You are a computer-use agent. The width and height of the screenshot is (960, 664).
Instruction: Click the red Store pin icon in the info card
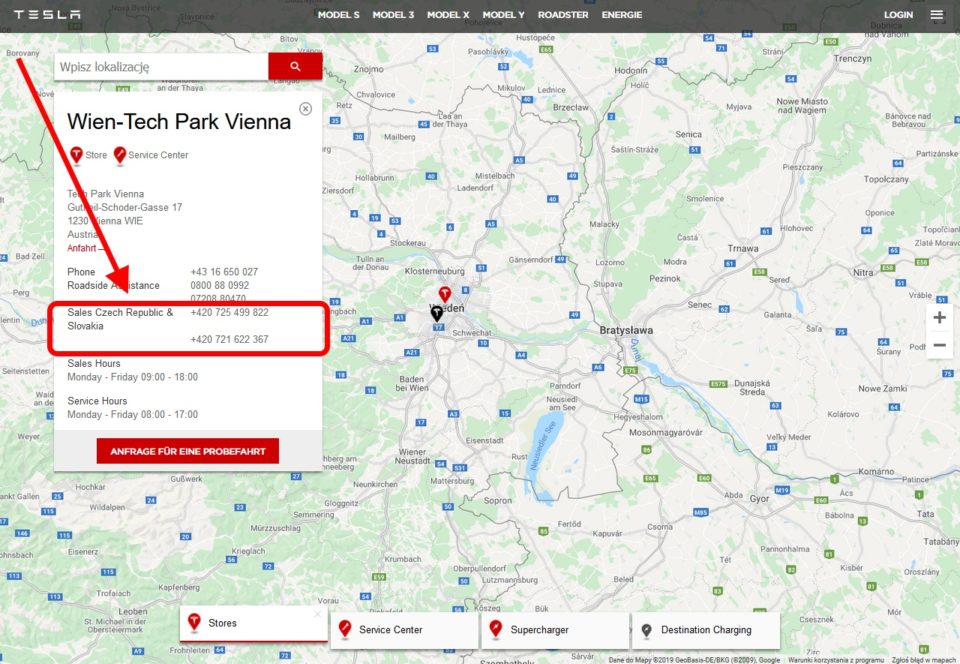tap(76, 155)
